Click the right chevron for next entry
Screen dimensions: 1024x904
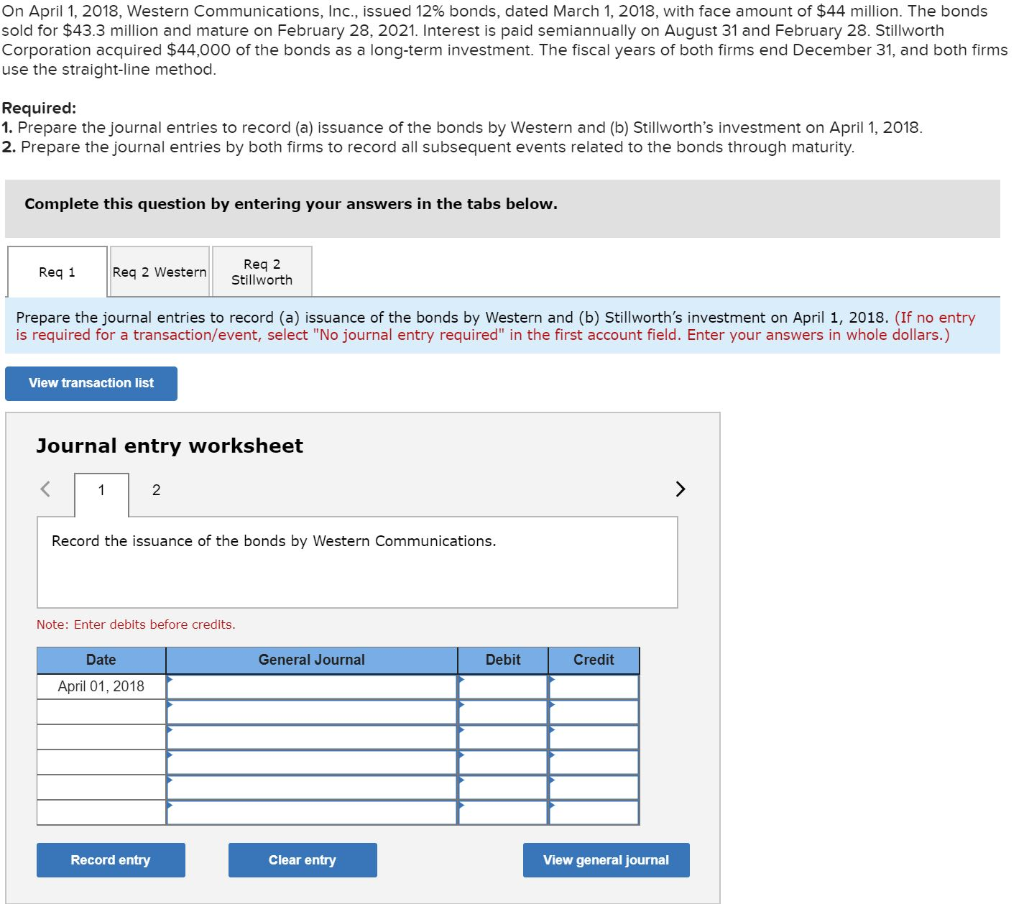coord(681,489)
